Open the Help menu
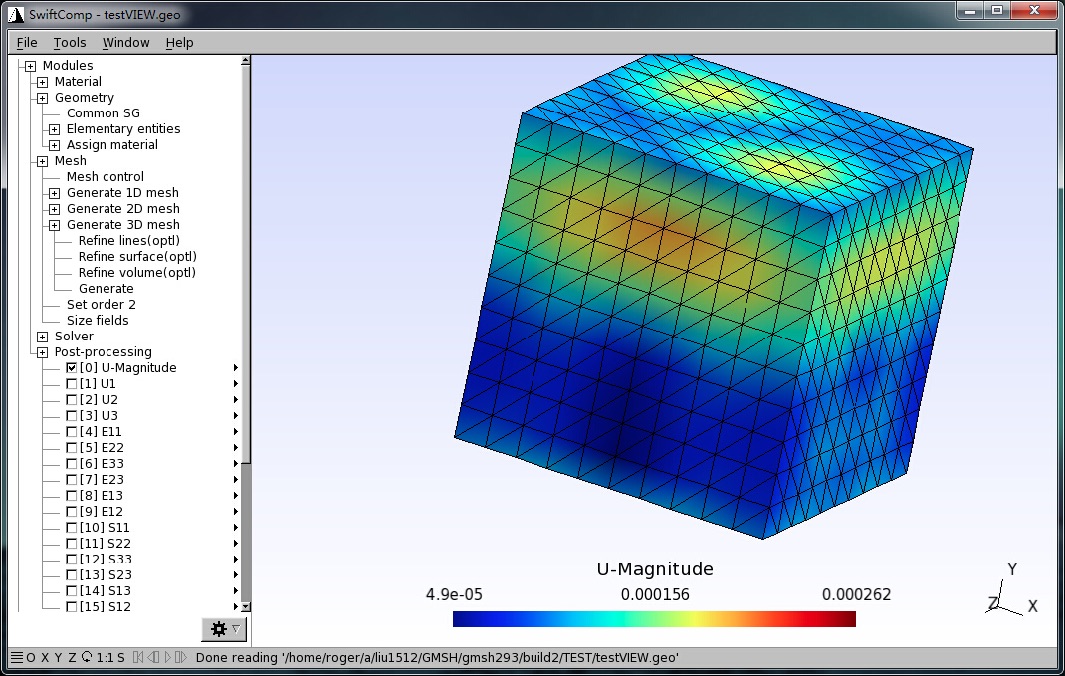 point(180,42)
